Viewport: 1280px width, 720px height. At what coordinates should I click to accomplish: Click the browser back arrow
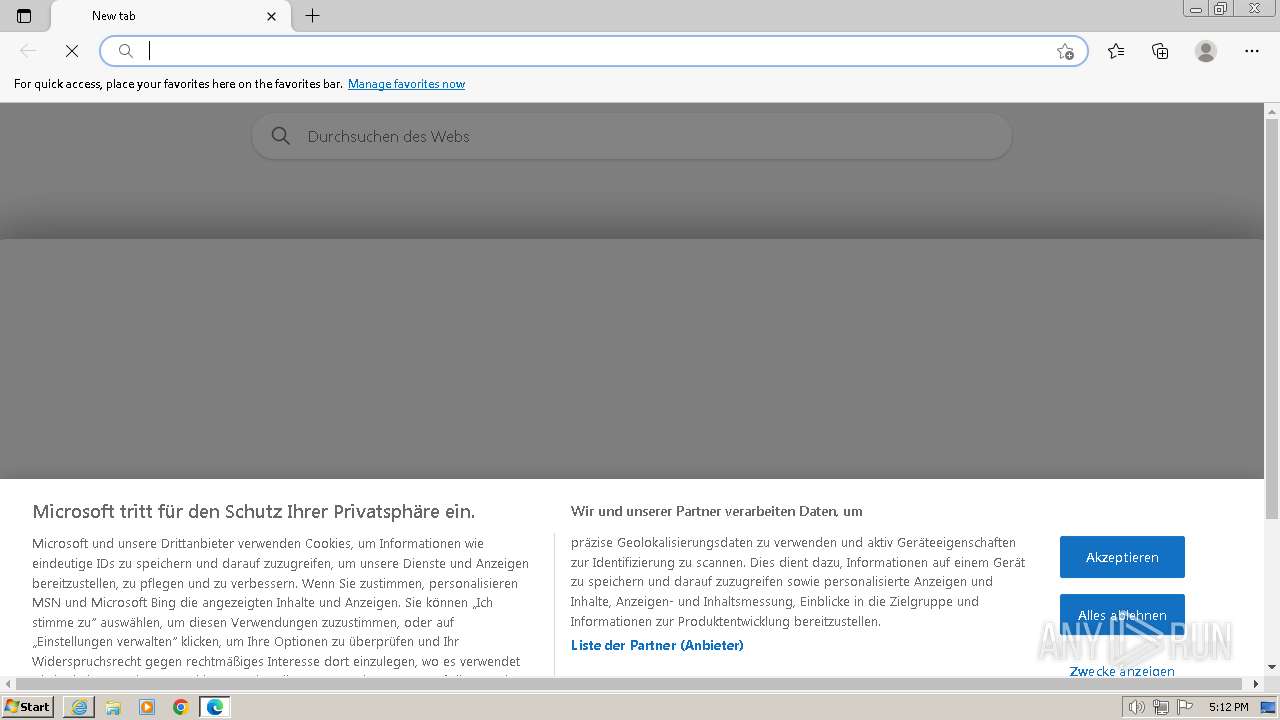pos(28,51)
